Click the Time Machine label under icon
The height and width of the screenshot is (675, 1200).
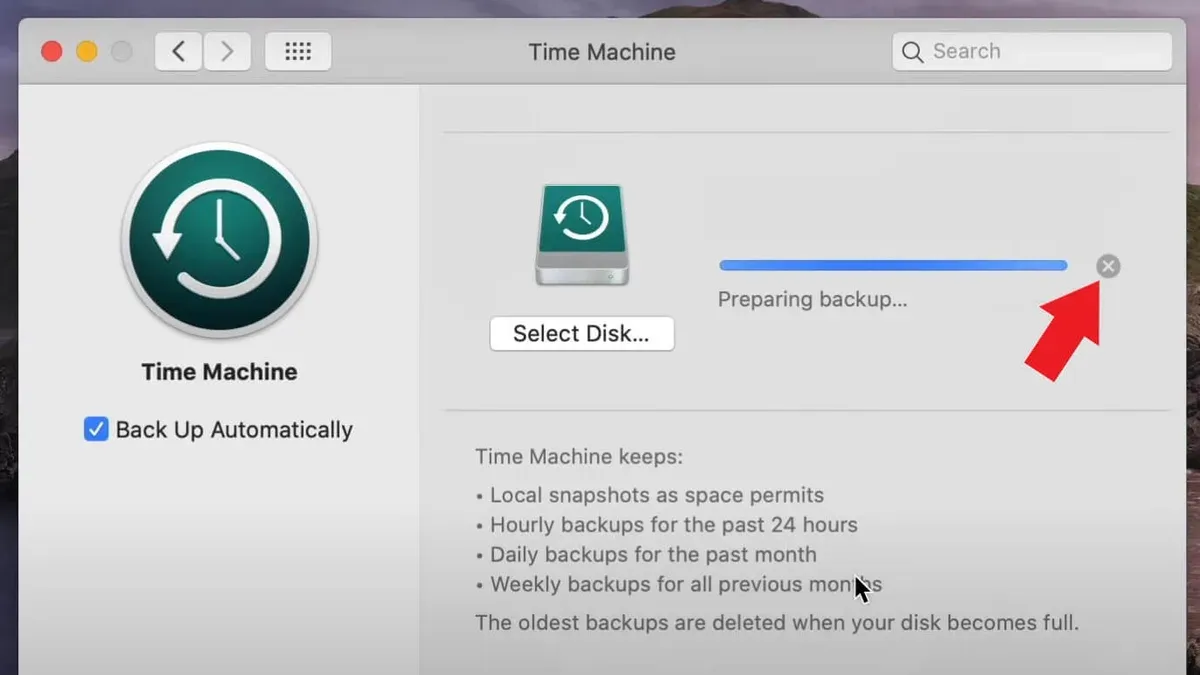219,372
